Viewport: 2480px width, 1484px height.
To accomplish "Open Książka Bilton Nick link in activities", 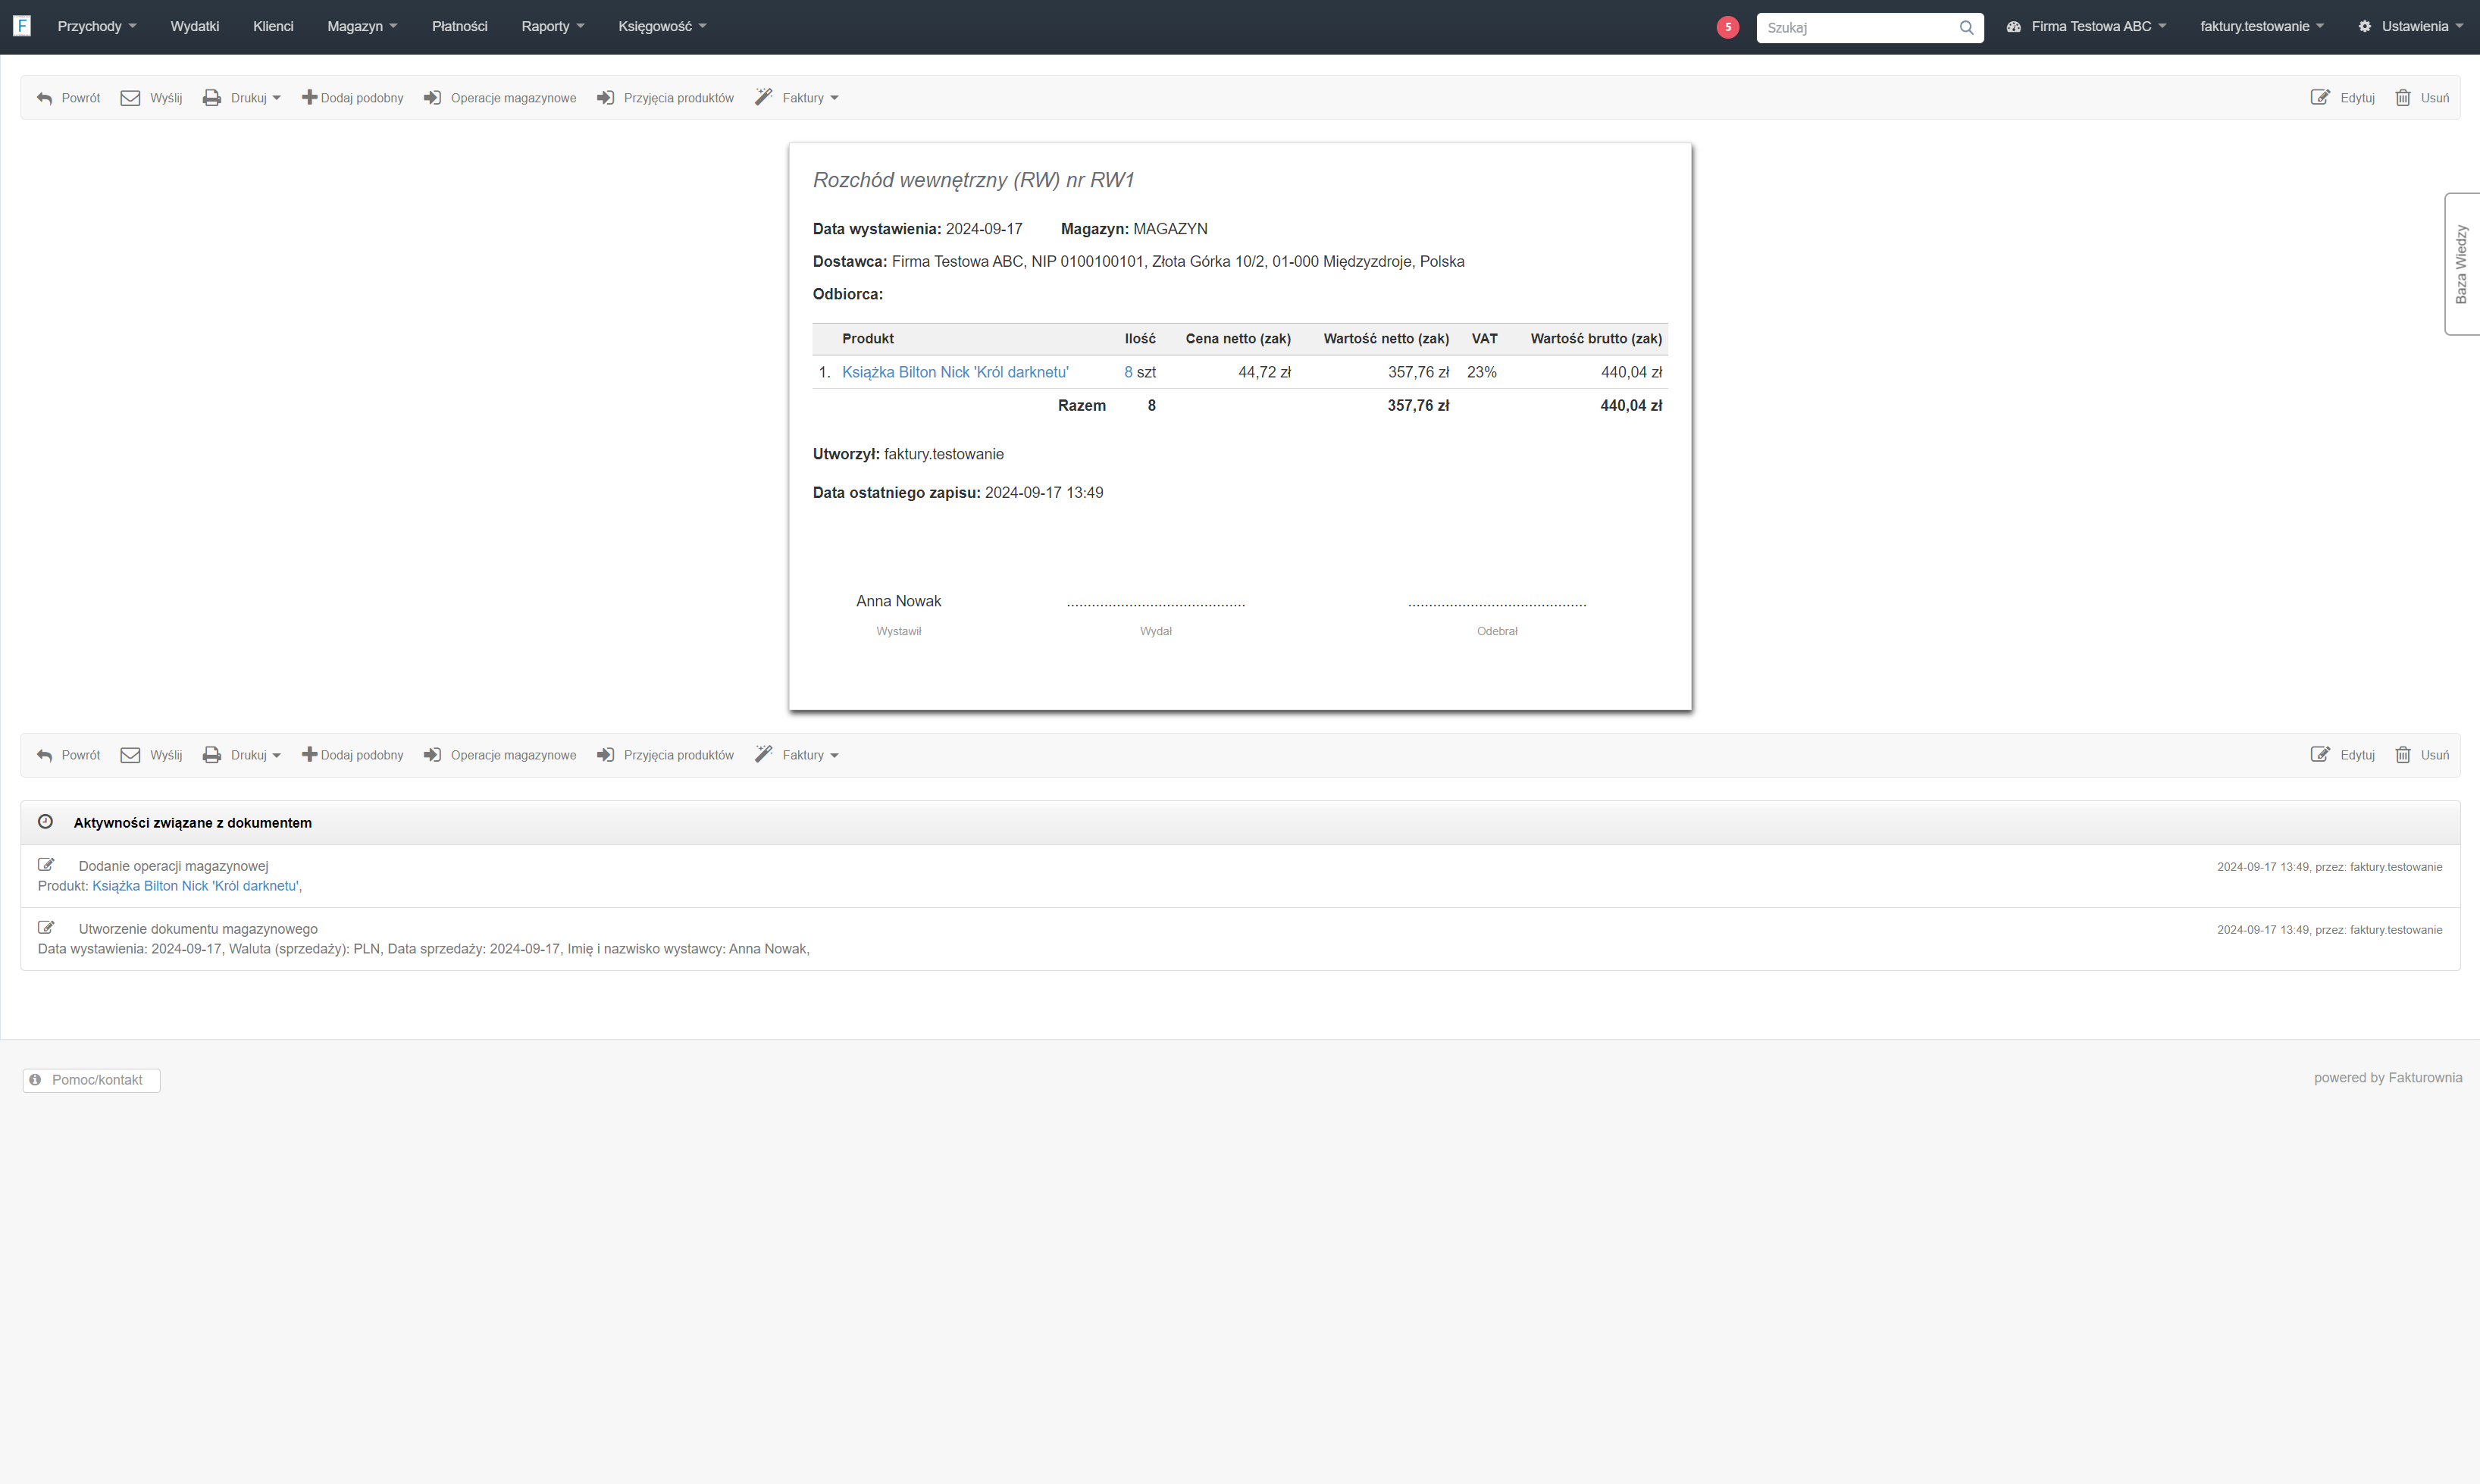I will click(x=196, y=886).
